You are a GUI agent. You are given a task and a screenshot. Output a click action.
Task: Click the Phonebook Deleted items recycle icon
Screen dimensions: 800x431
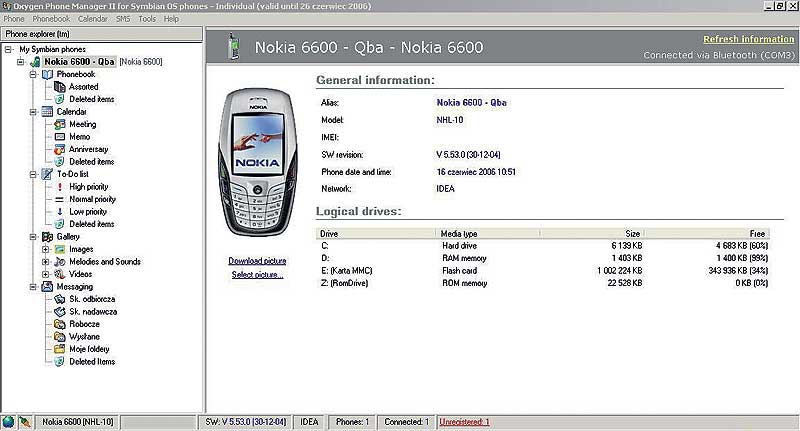[60, 99]
